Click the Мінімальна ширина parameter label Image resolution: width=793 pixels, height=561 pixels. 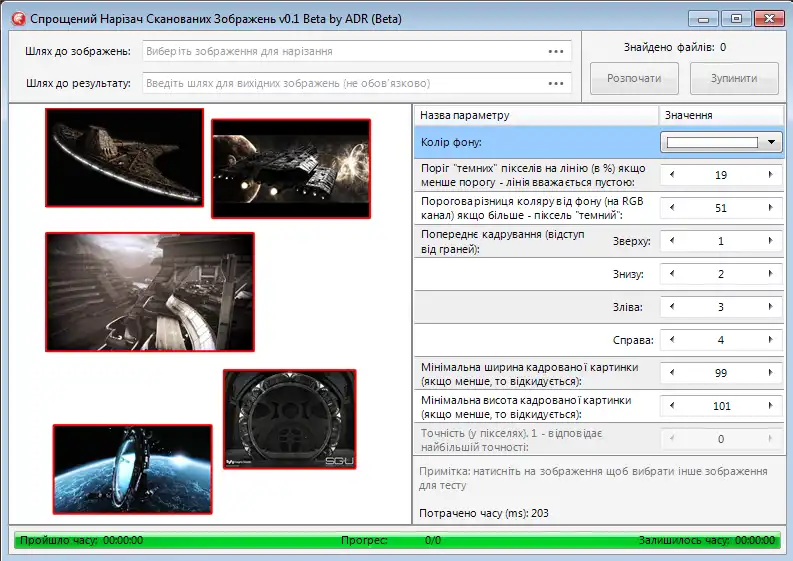tap(530, 374)
